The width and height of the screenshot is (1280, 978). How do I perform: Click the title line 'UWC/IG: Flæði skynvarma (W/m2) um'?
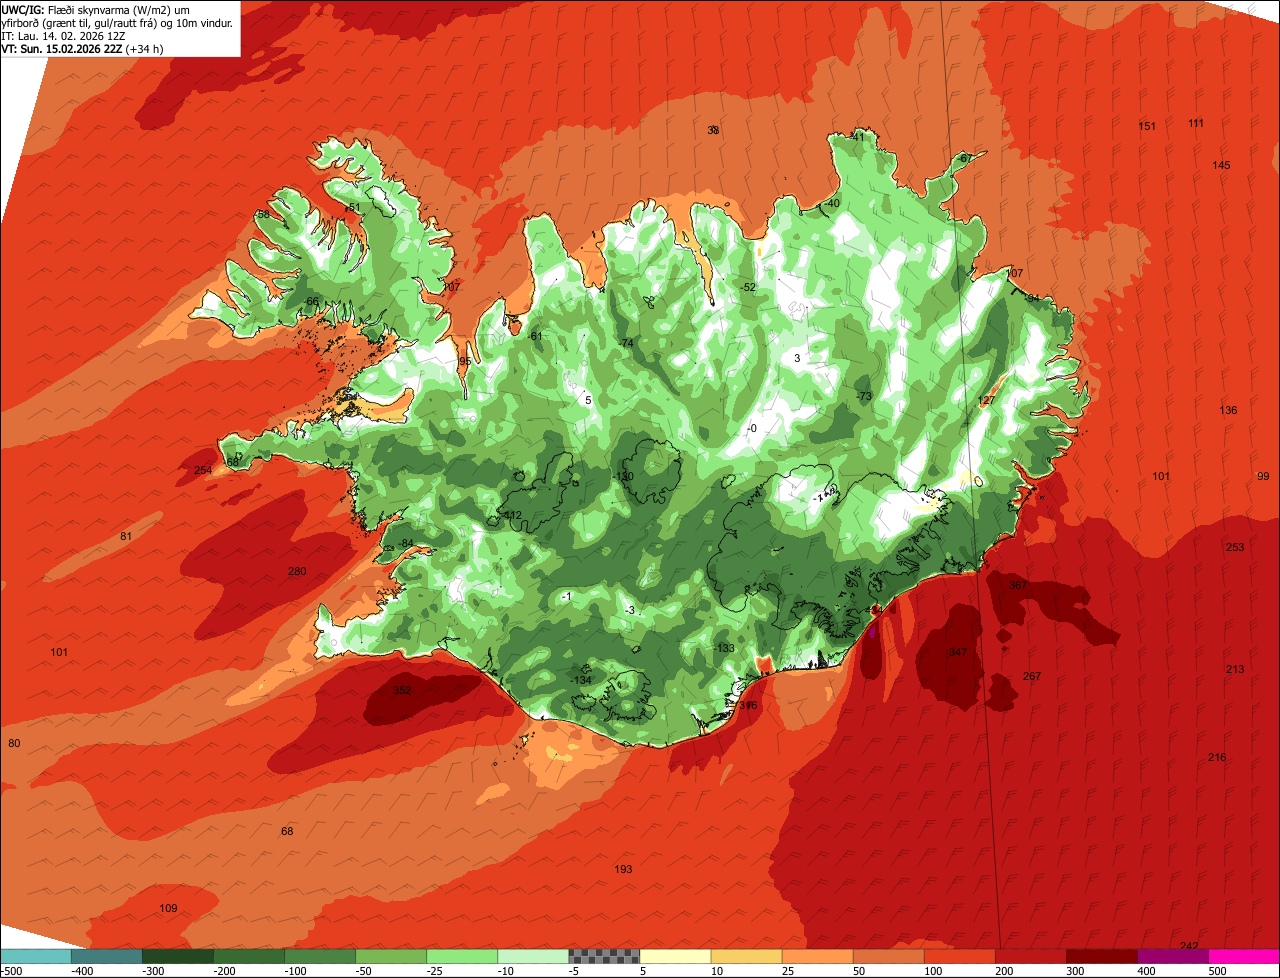[x=97, y=8]
